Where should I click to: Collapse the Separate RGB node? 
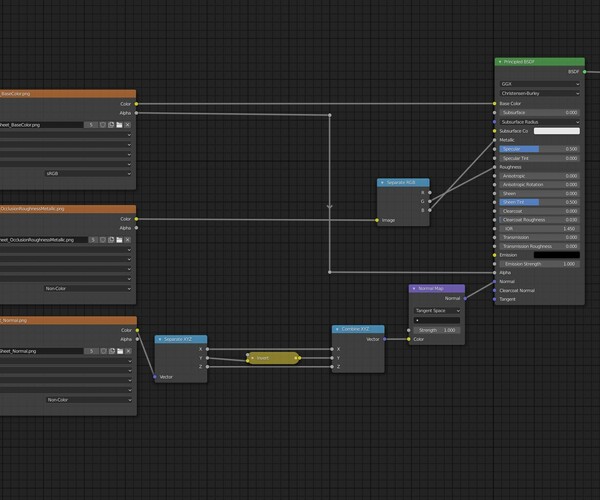382,182
